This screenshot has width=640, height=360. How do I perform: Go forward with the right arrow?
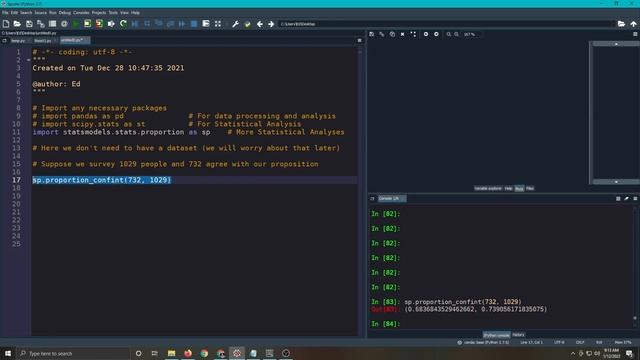tap(271, 24)
